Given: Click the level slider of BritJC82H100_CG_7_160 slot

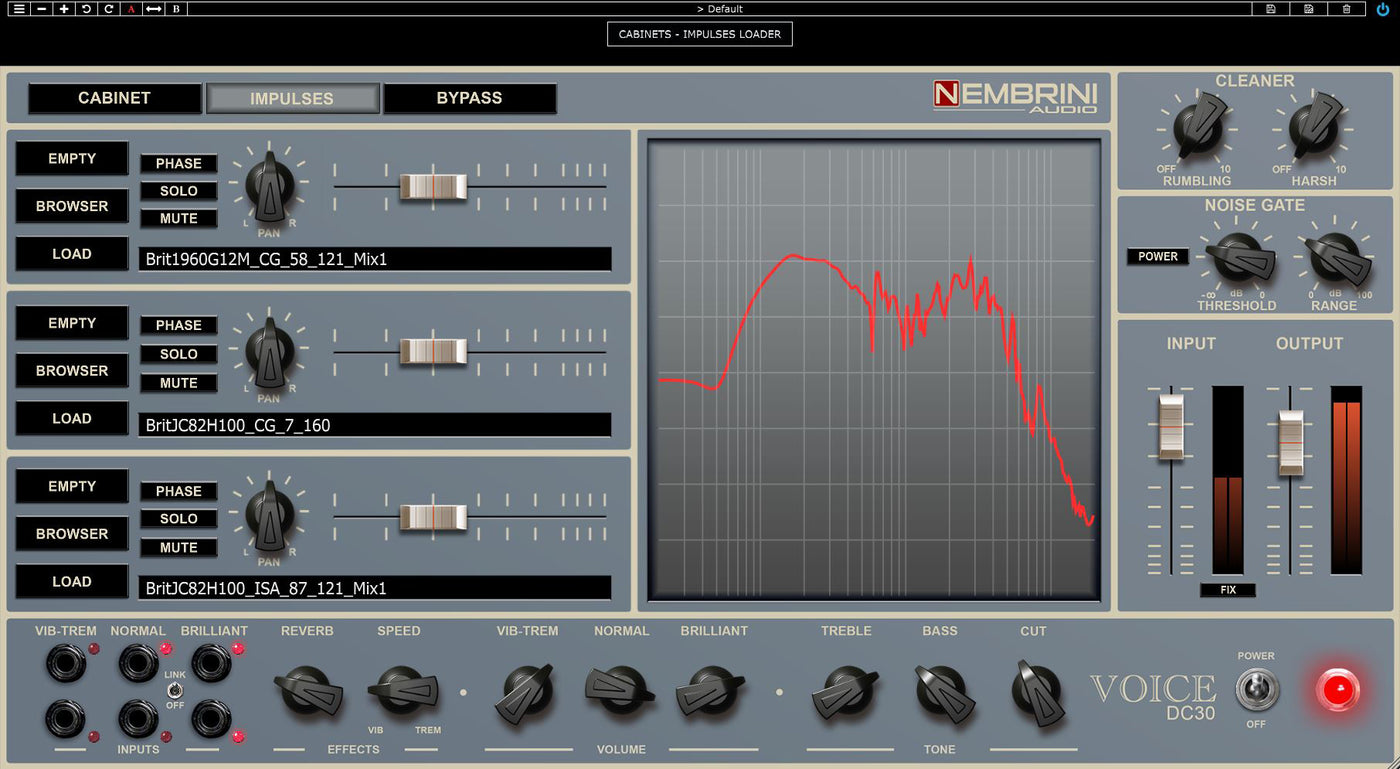Looking at the screenshot, I should pos(433,351).
